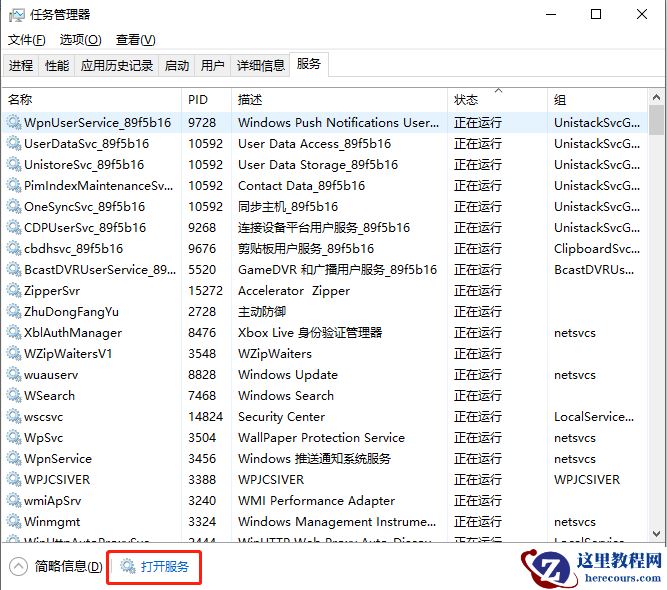
Task: Switch to the 应用历史记录 tab
Action: 117,66
